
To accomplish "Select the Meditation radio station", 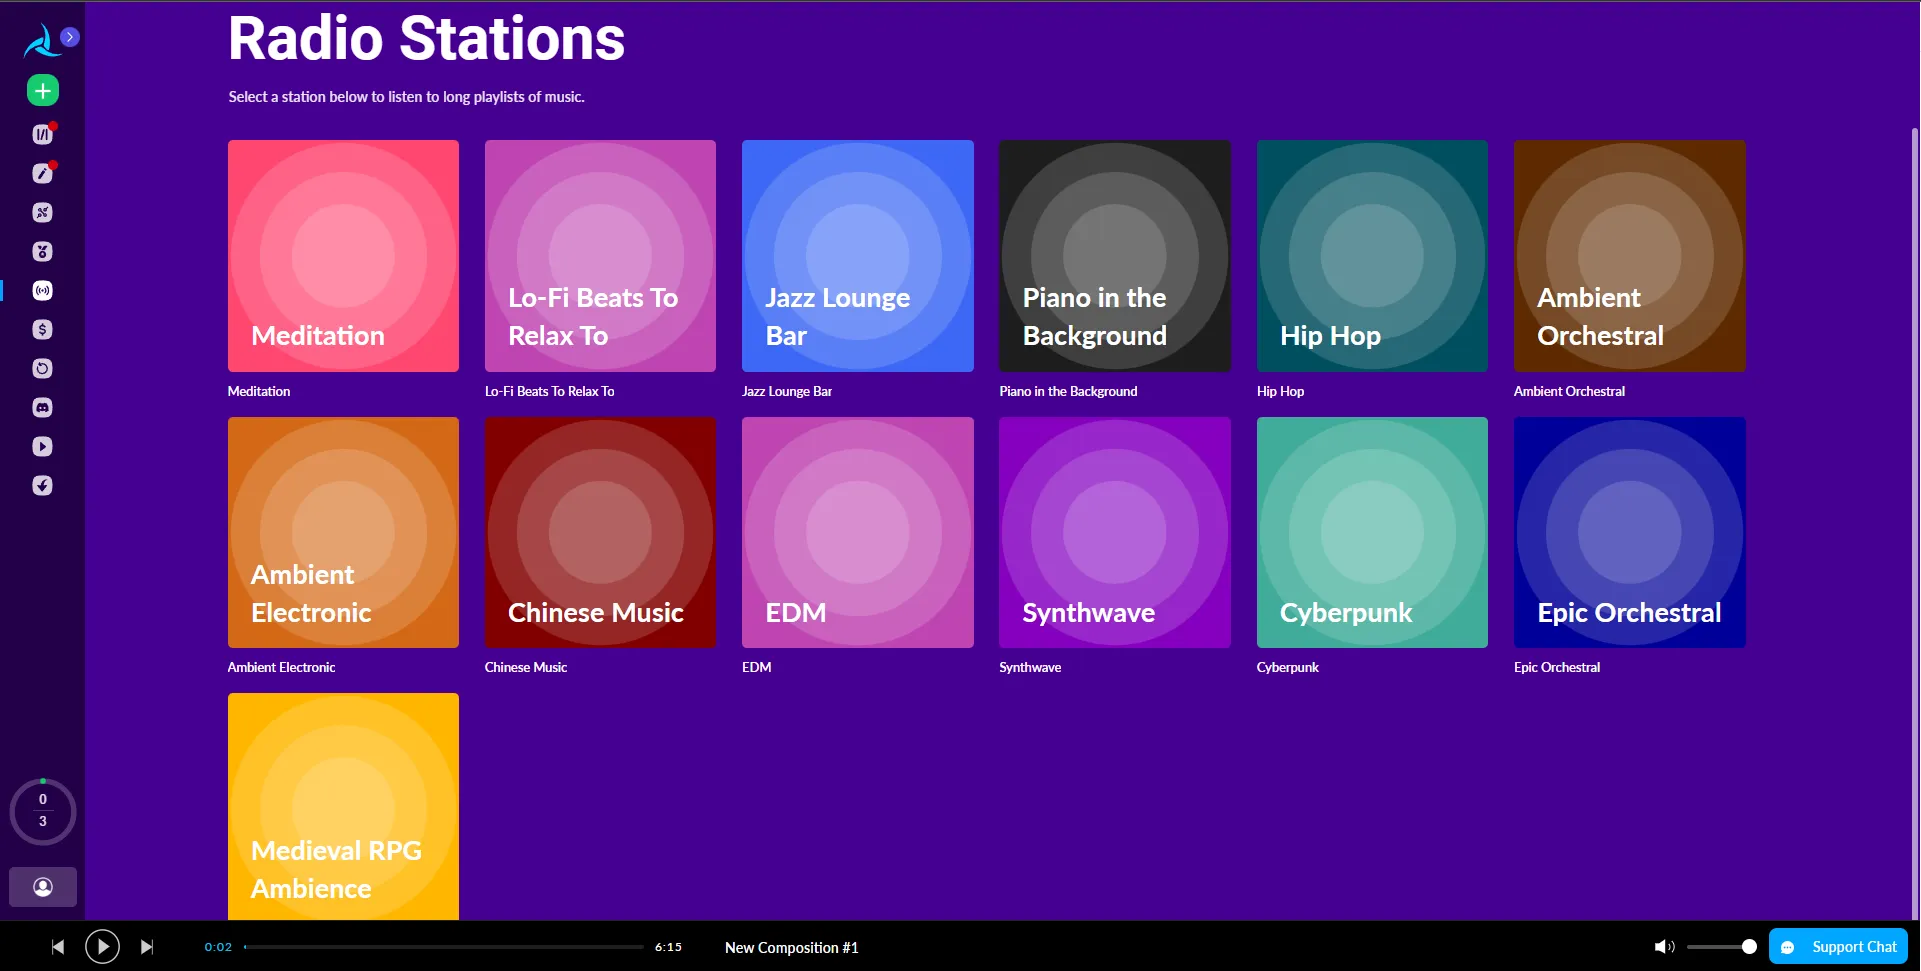I will [343, 256].
